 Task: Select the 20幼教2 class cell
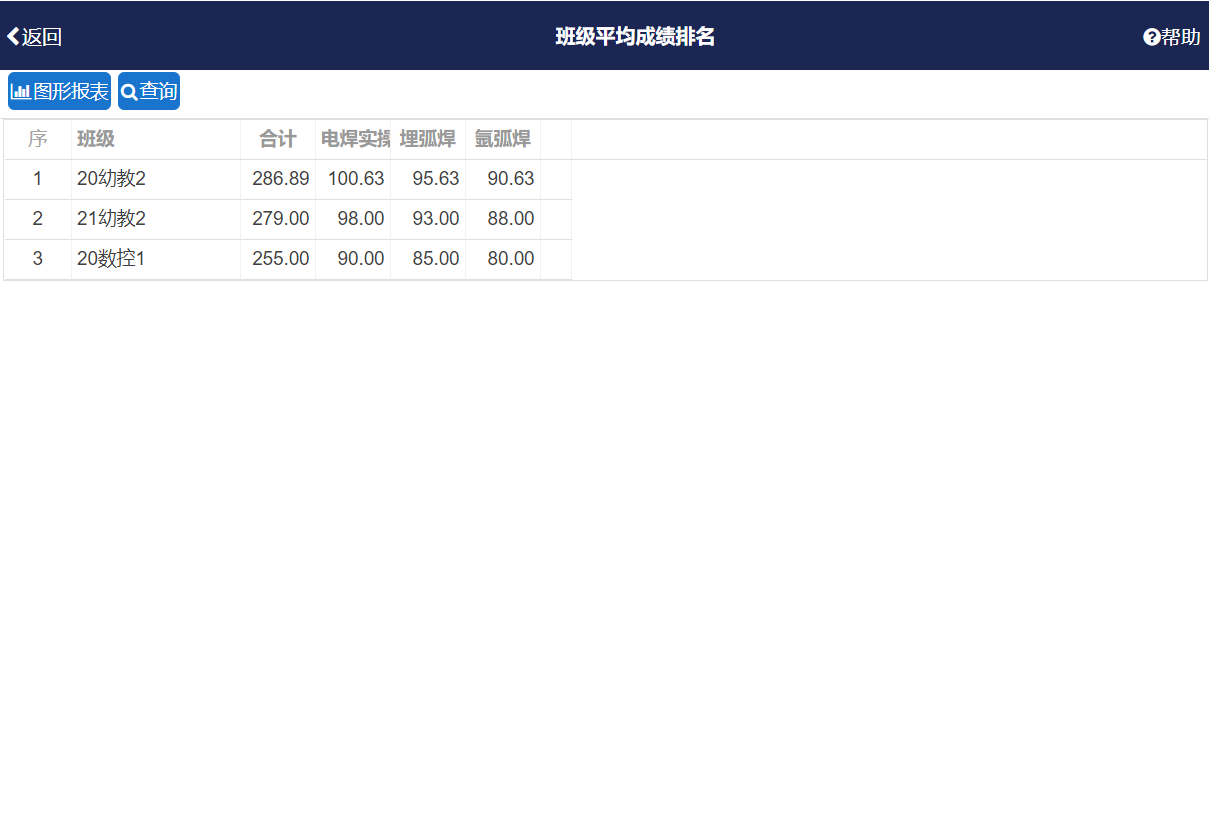(x=156, y=179)
